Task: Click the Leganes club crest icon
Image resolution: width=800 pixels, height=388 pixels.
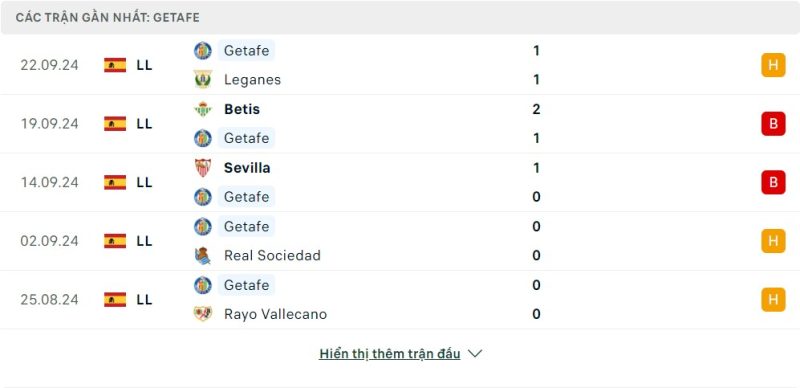Action: 203,80
